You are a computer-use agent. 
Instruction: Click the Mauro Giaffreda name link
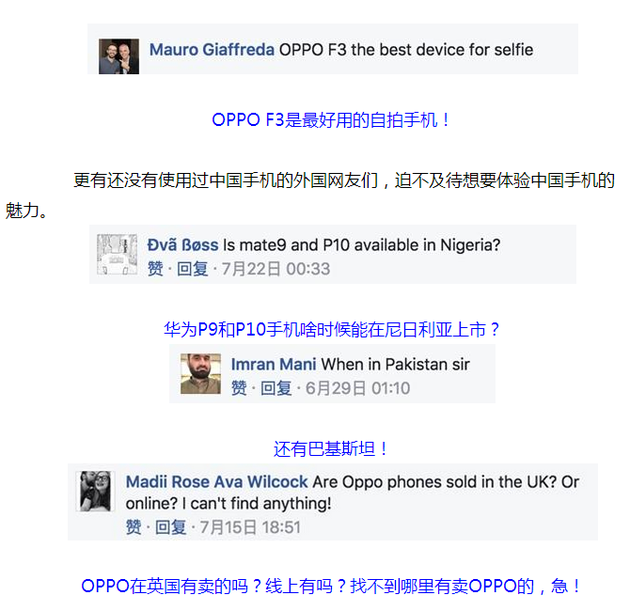tap(212, 50)
